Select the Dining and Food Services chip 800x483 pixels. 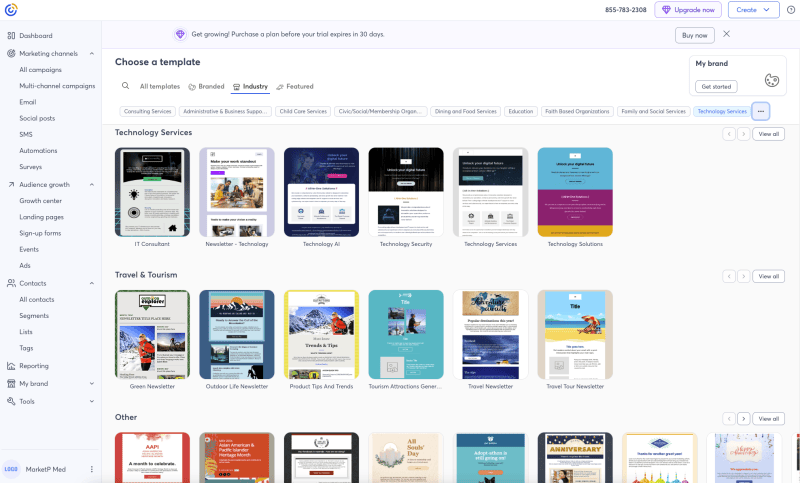pos(465,111)
